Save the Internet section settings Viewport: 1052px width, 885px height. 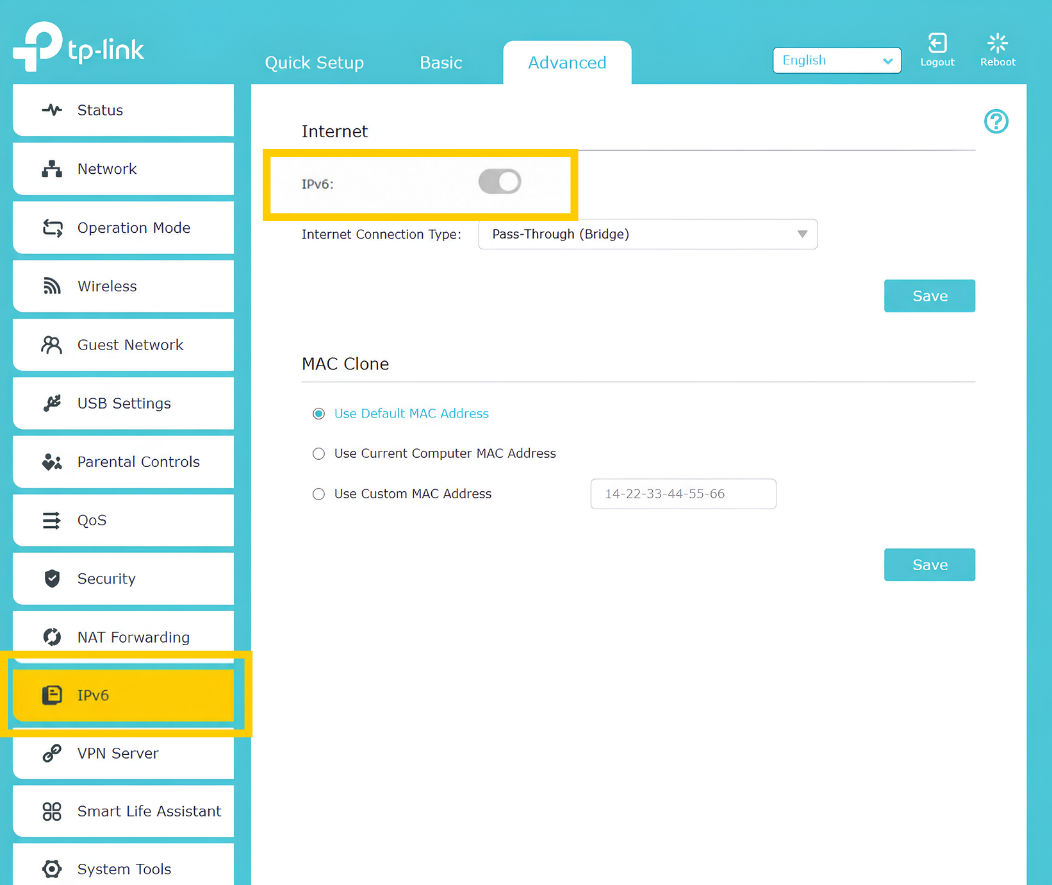929,296
